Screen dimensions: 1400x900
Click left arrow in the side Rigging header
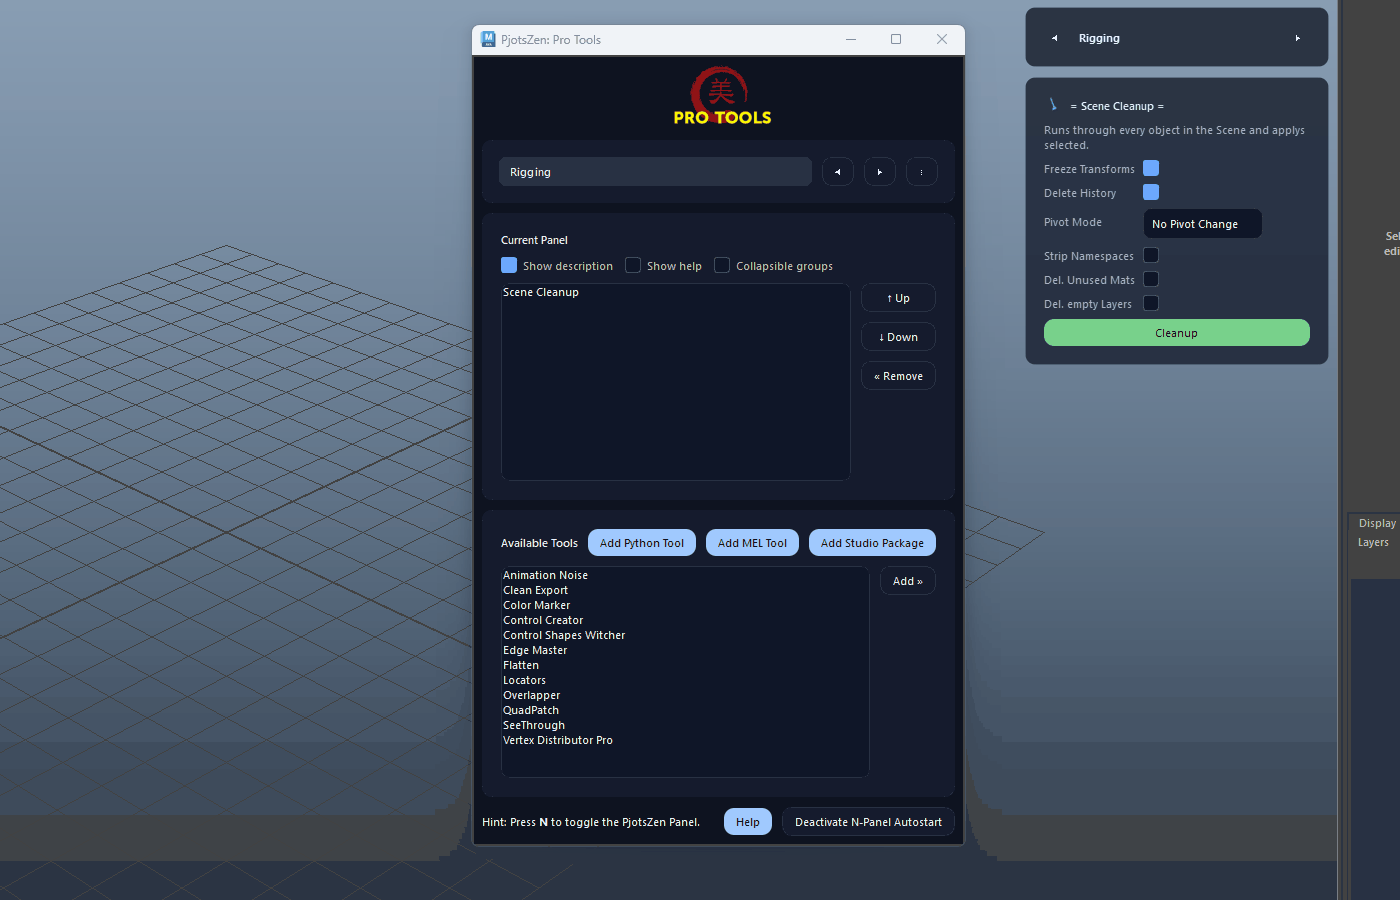1054,38
